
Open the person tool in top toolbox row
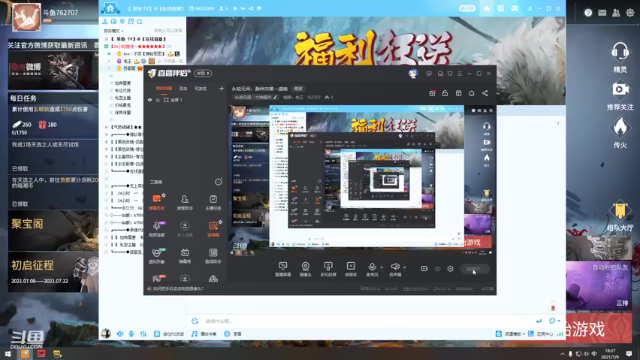[x=184, y=202]
